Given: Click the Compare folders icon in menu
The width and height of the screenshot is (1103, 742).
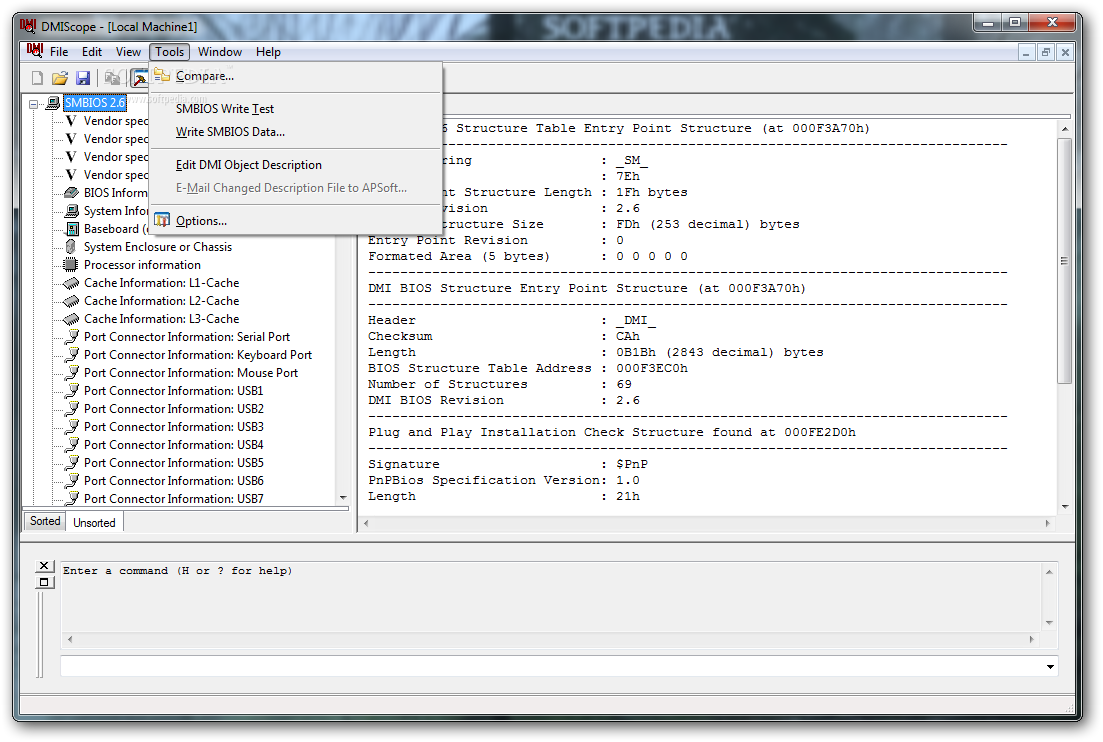Looking at the screenshot, I should [162, 75].
